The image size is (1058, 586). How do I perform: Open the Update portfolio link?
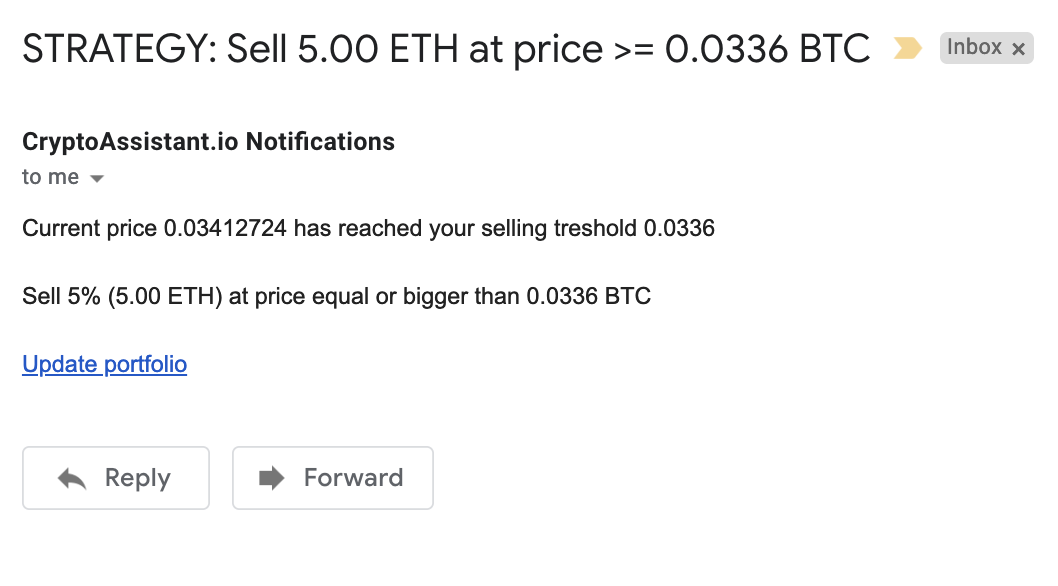(105, 364)
